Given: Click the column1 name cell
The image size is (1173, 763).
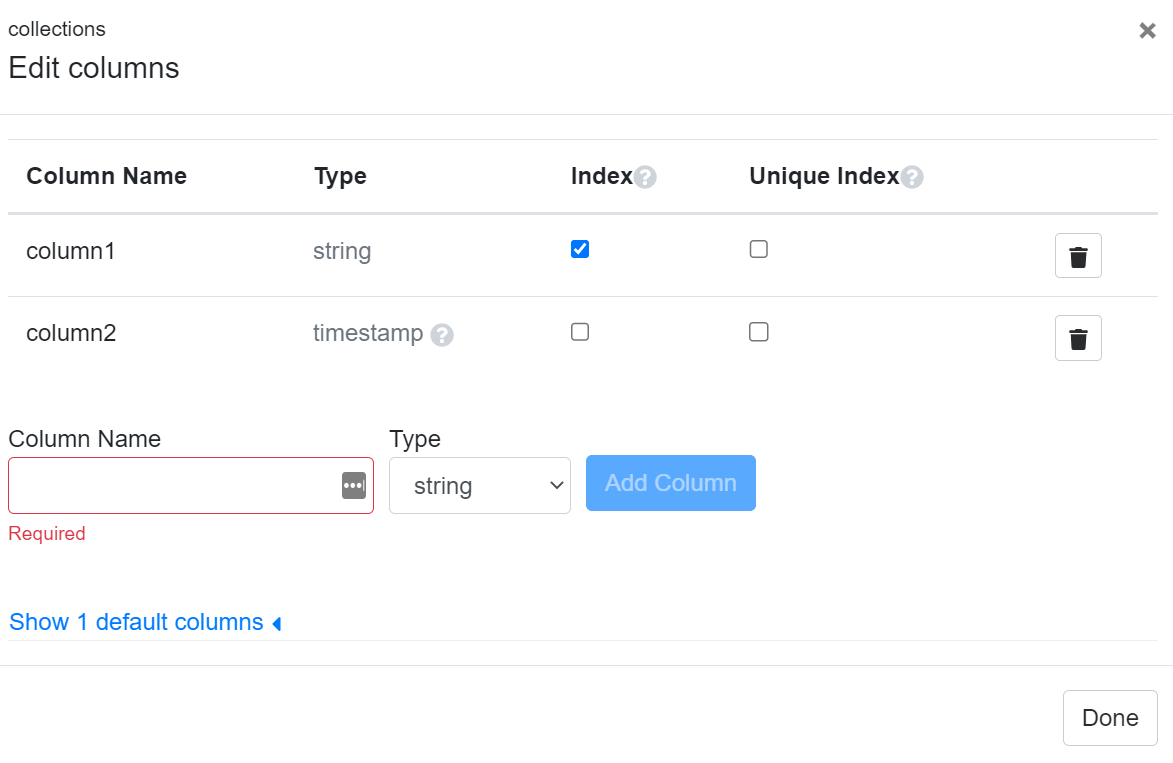Looking at the screenshot, I should pyautogui.click(x=71, y=251).
